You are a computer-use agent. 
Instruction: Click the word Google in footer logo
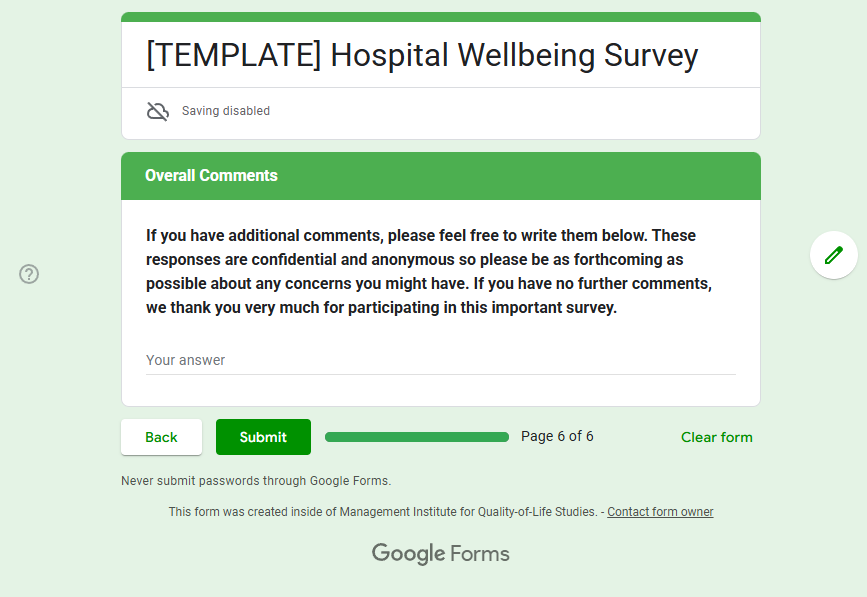tap(408, 553)
